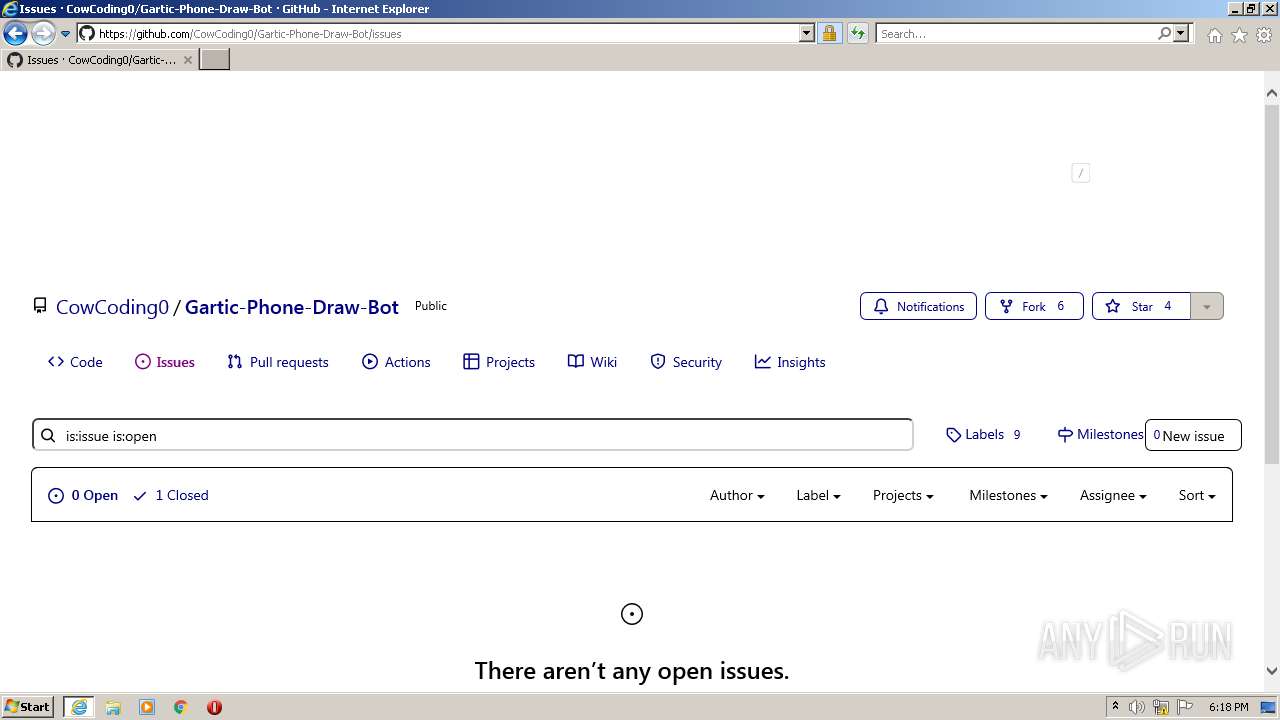
Task: Open the Wiki tab
Action: pos(592,362)
